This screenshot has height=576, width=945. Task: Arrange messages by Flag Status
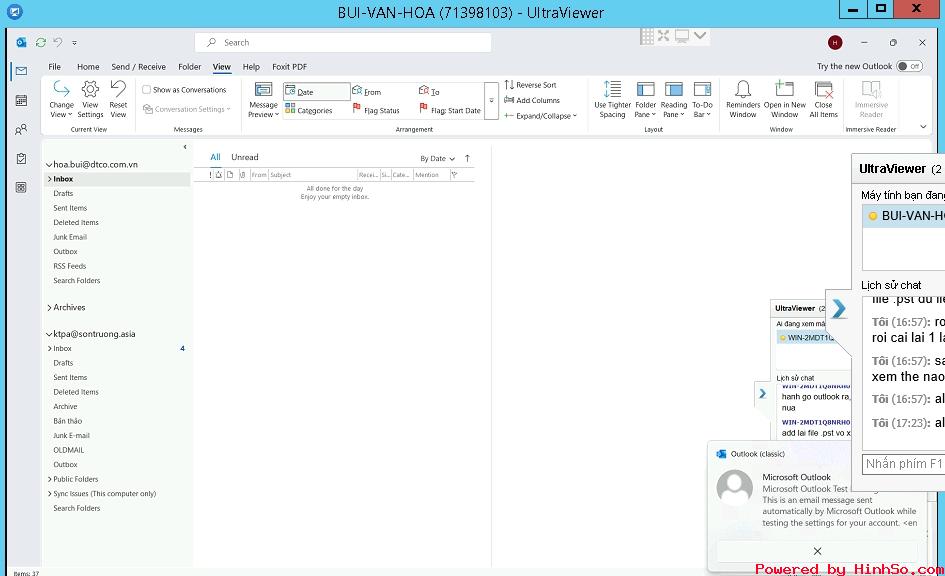[x=376, y=110]
